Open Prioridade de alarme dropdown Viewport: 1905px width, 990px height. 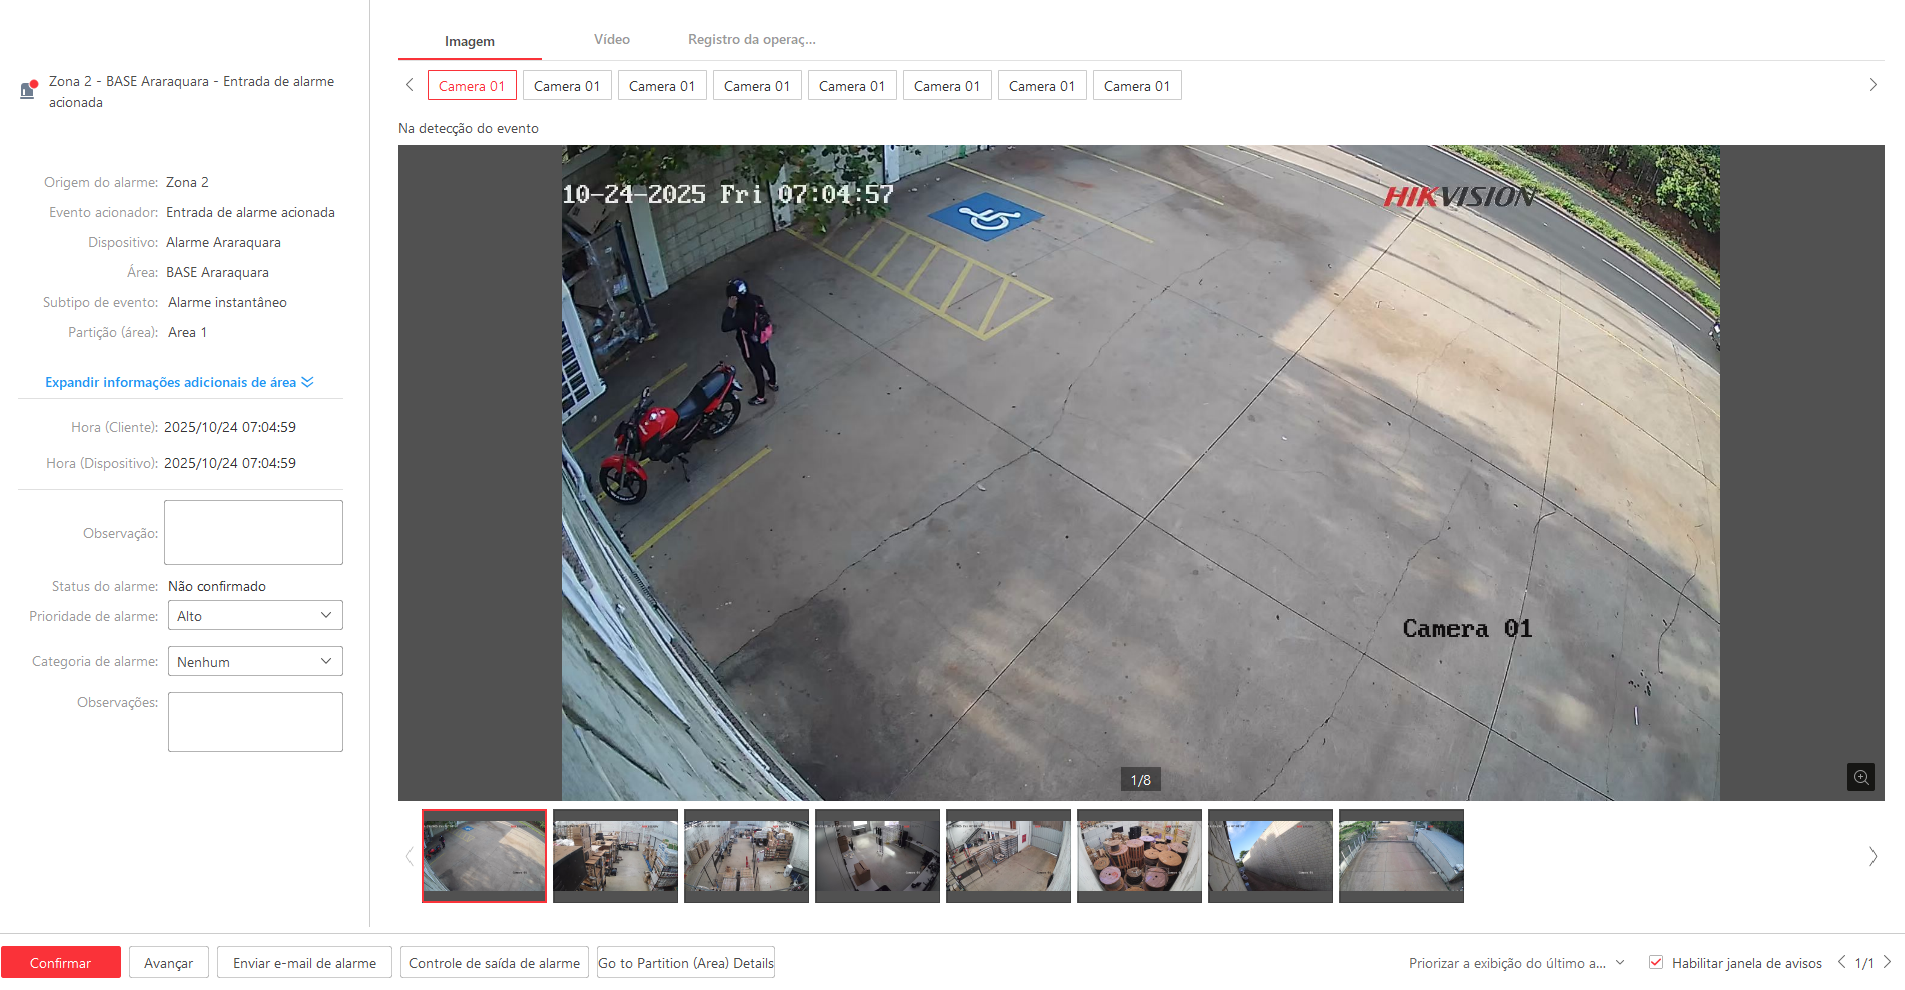tap(255, 616)
